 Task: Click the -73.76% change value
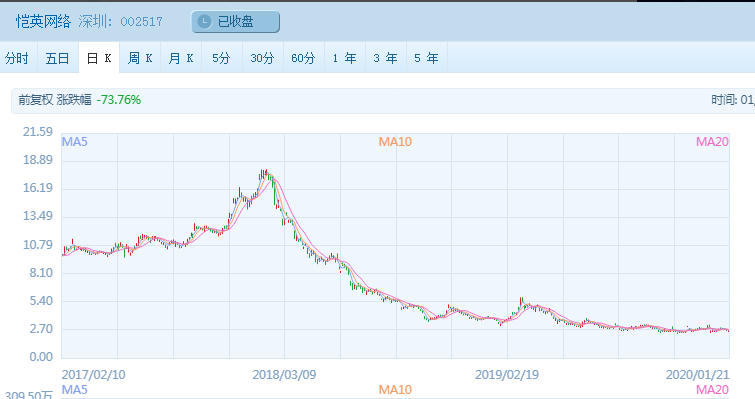119,100
